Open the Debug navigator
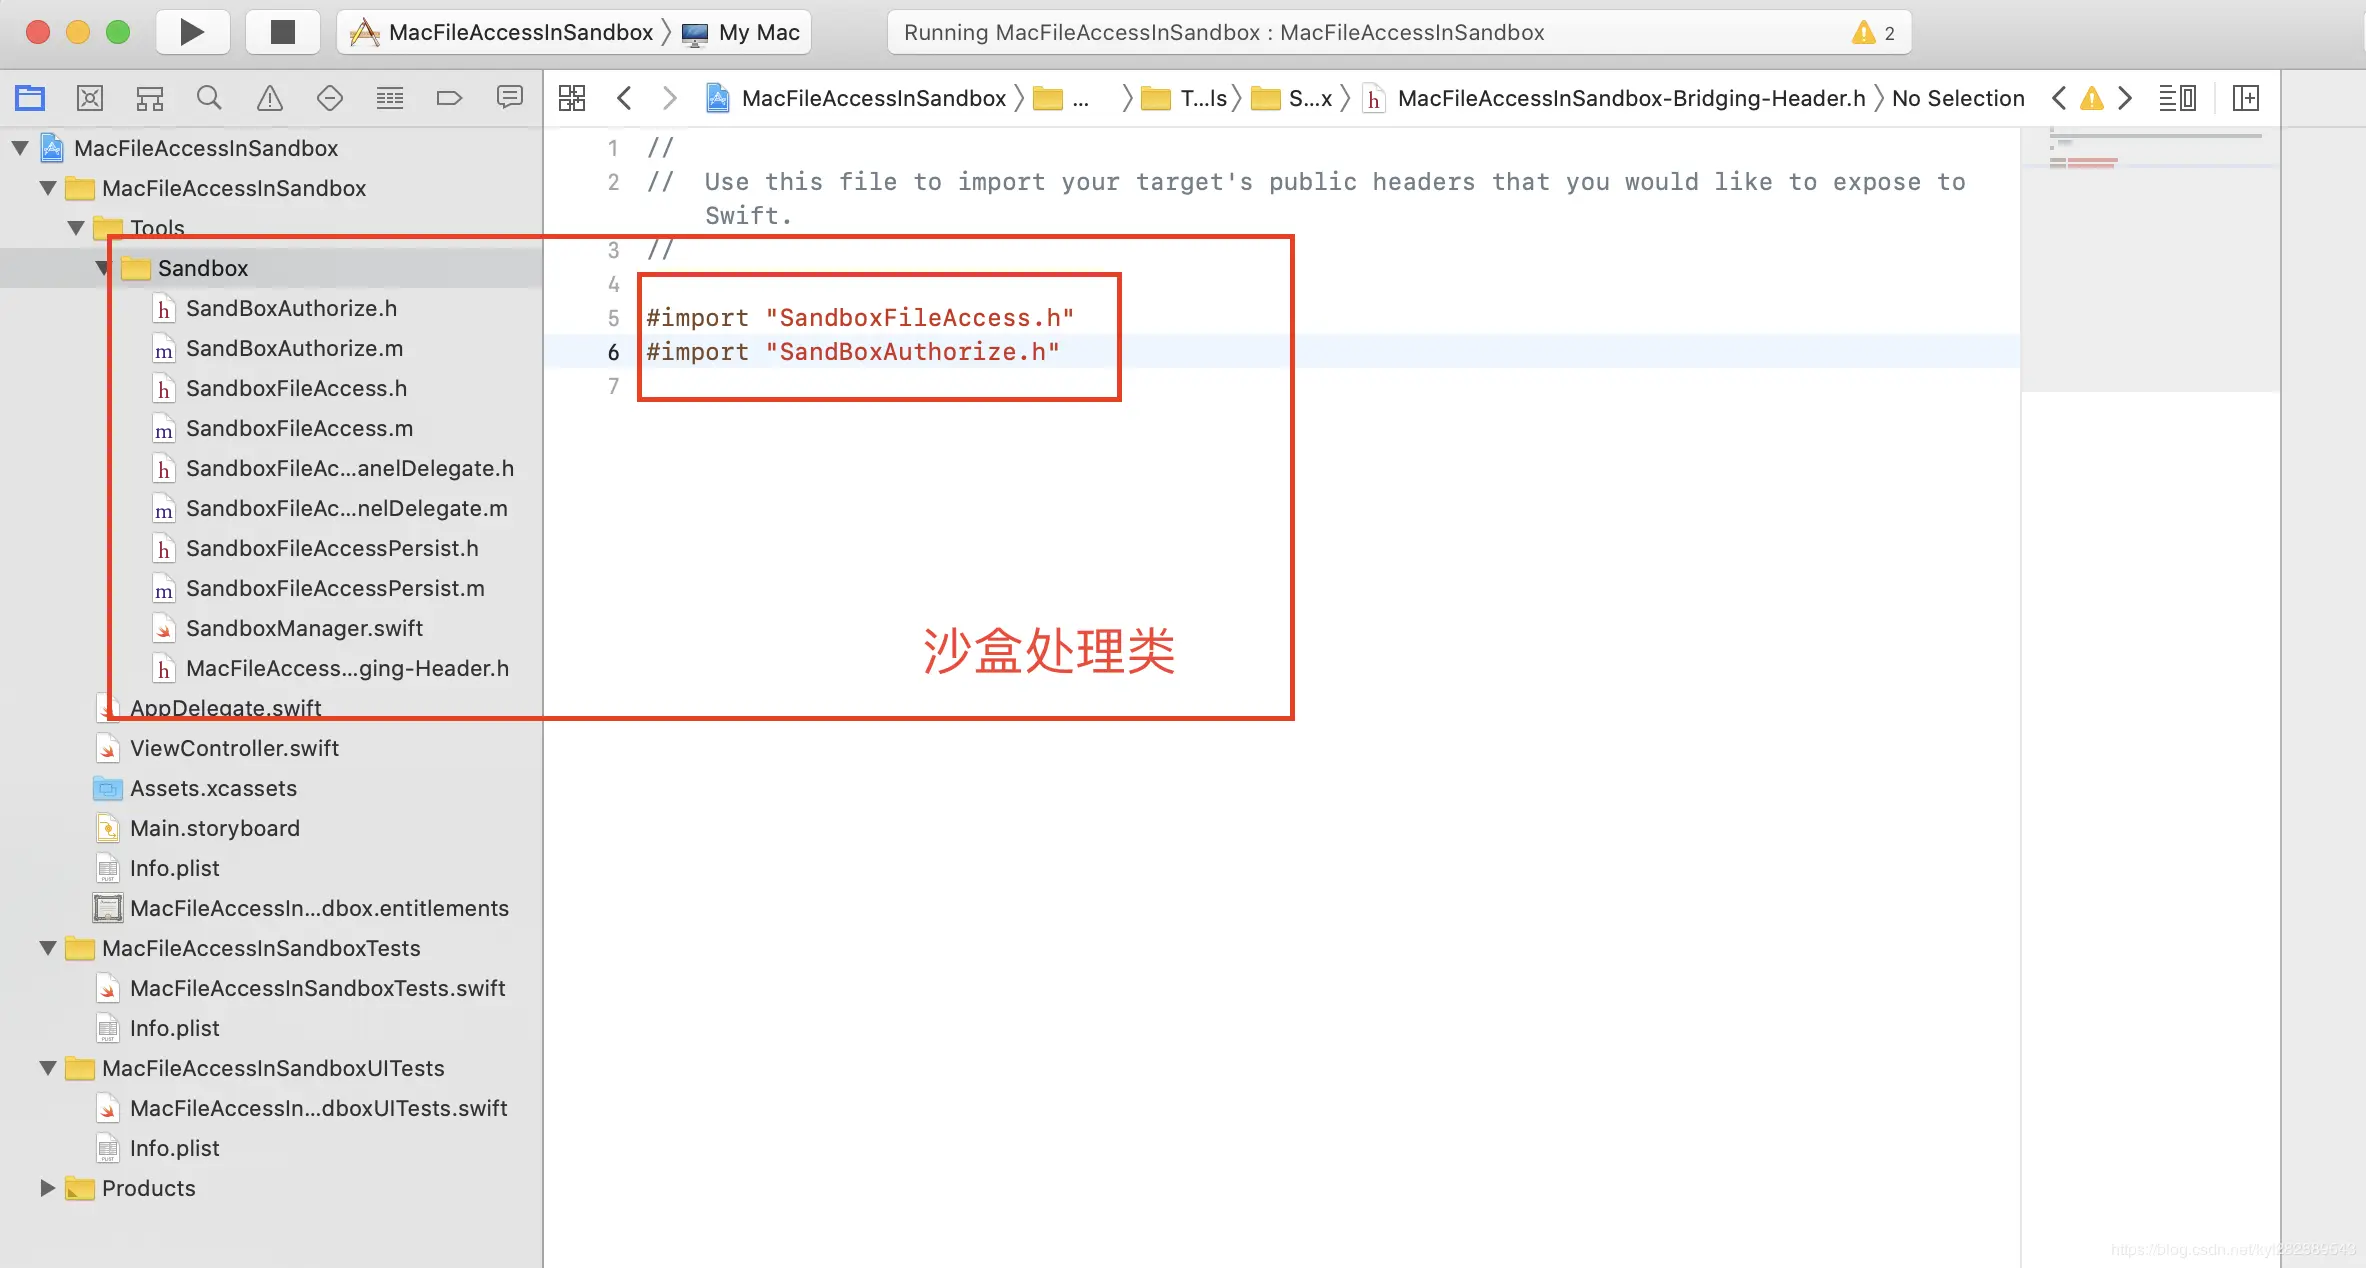Viewport: 2366px width, 1268px height. (390, 98)
